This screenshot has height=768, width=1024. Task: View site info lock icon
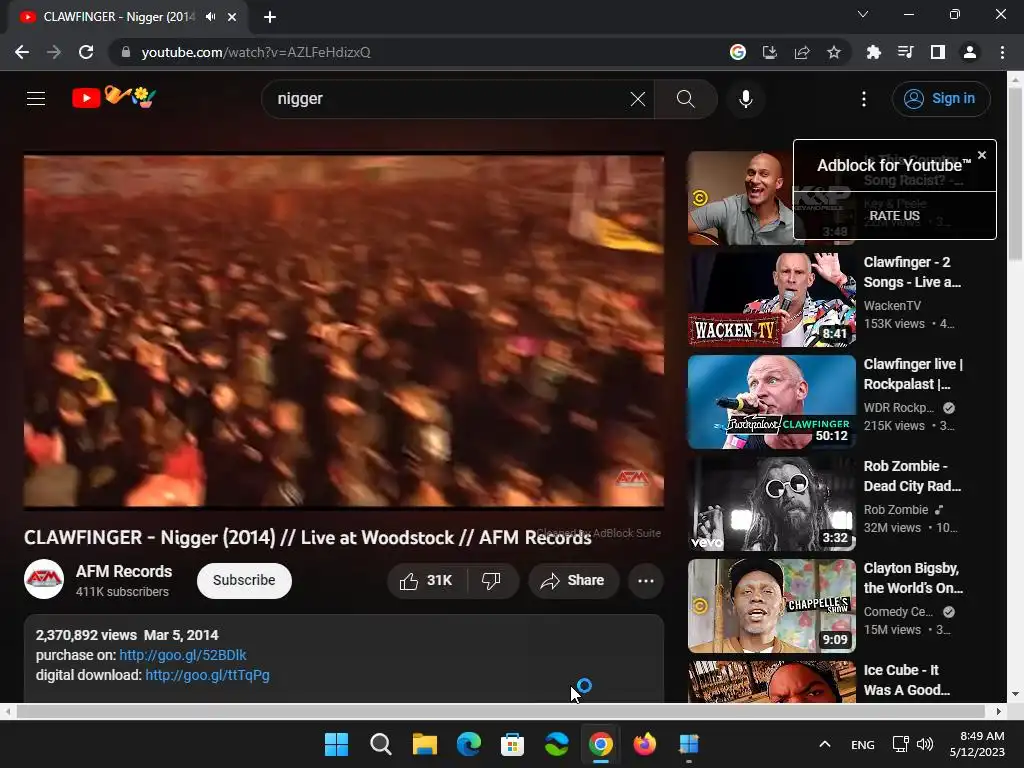(126, 52)
